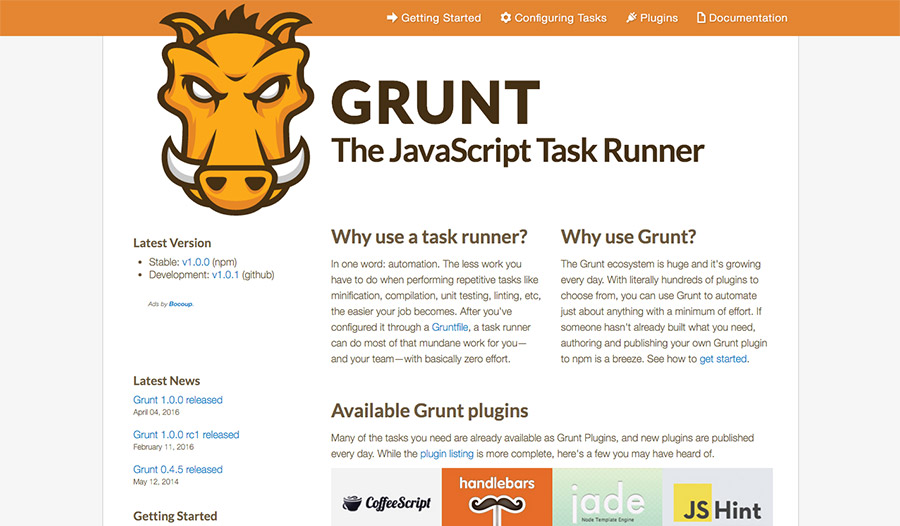Open the Getting Started nav item

(440, 18)
